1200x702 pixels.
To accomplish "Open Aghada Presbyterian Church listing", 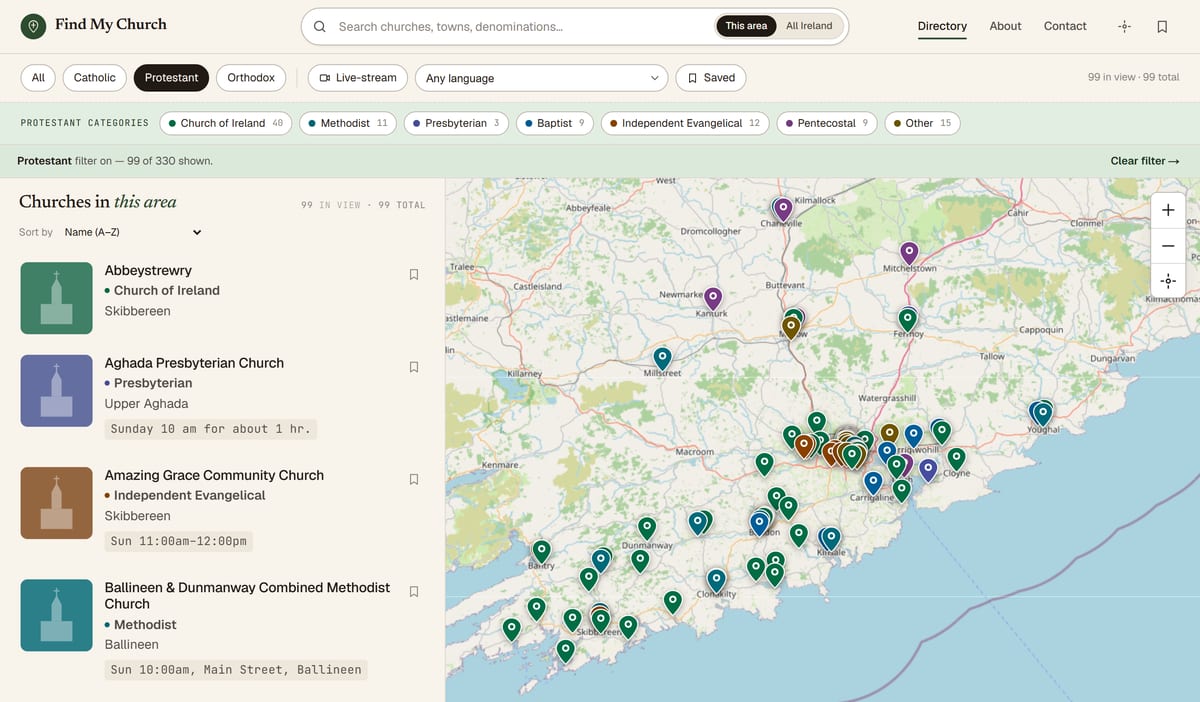I will click(194, 363).
